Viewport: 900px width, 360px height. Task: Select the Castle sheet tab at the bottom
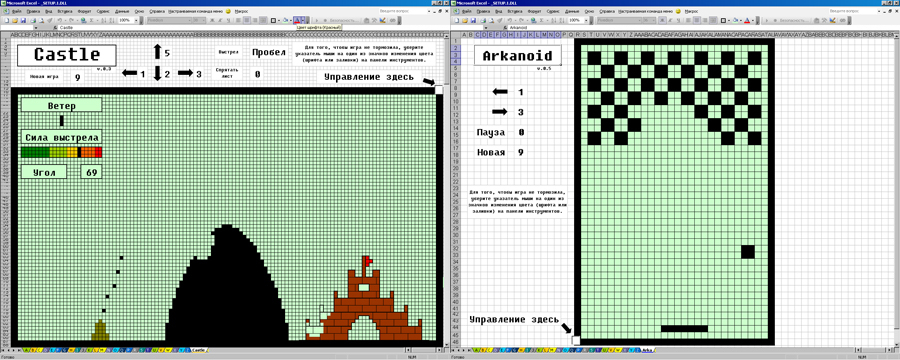[198, 350]
